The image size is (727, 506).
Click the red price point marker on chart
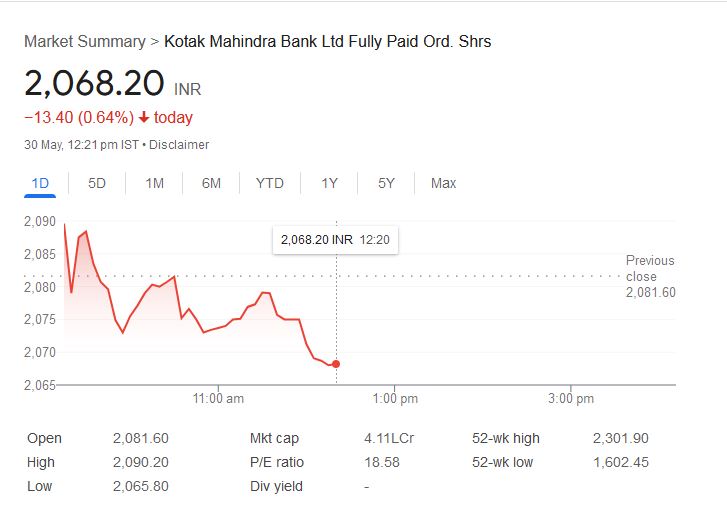click(336, 364)
